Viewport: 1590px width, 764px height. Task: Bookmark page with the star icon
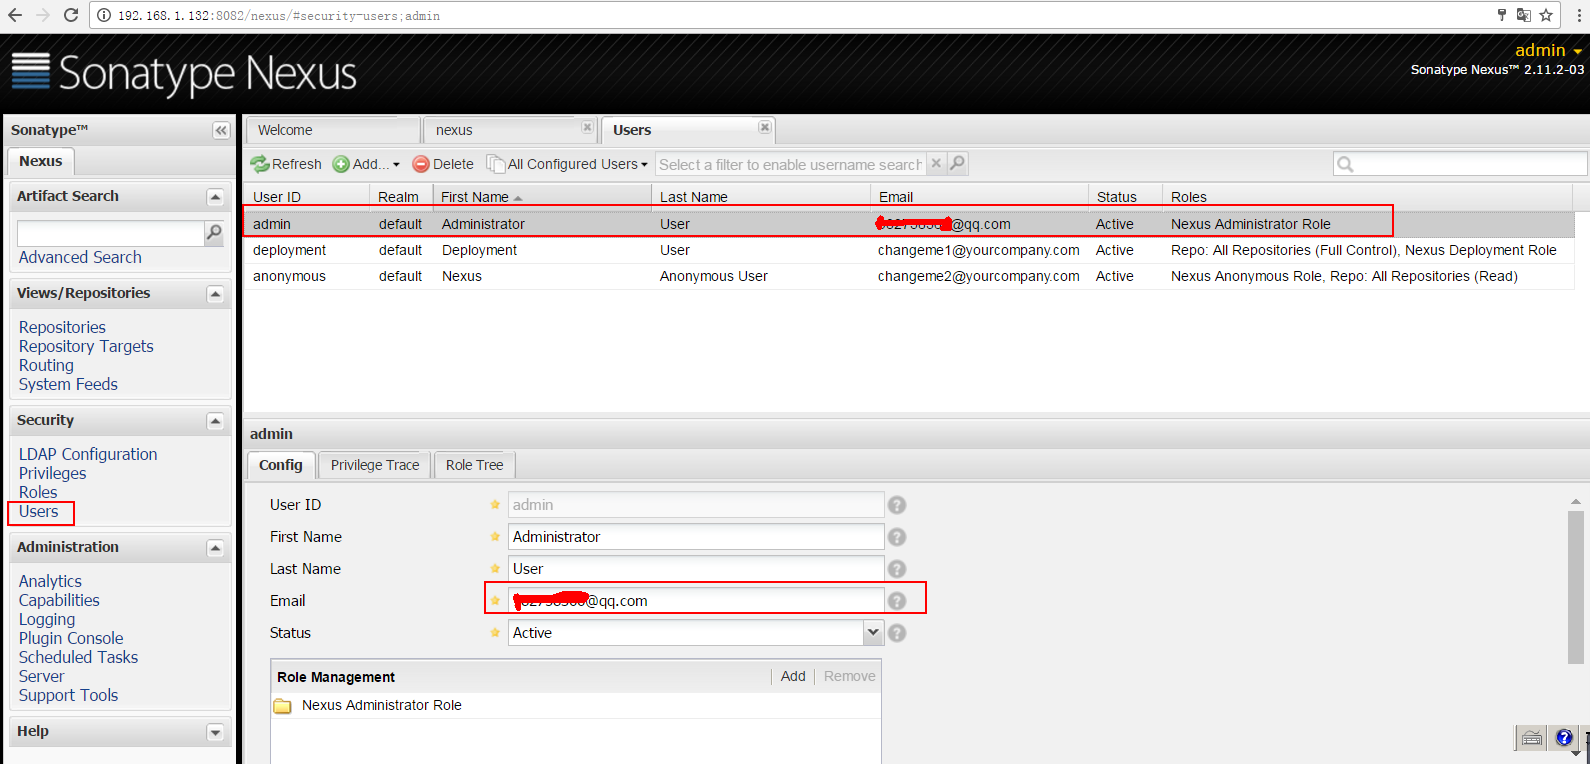1546,15
